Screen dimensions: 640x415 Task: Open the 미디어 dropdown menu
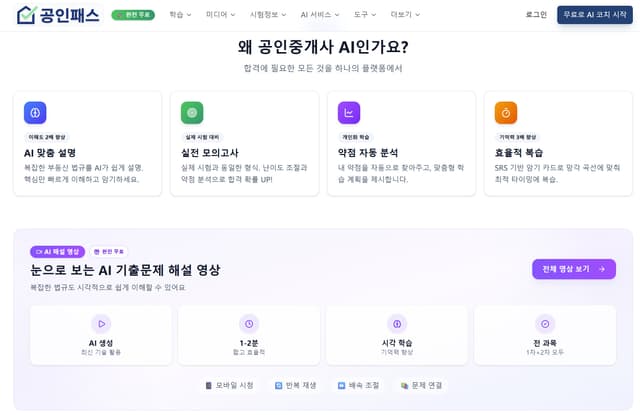[x=220, y=15]
